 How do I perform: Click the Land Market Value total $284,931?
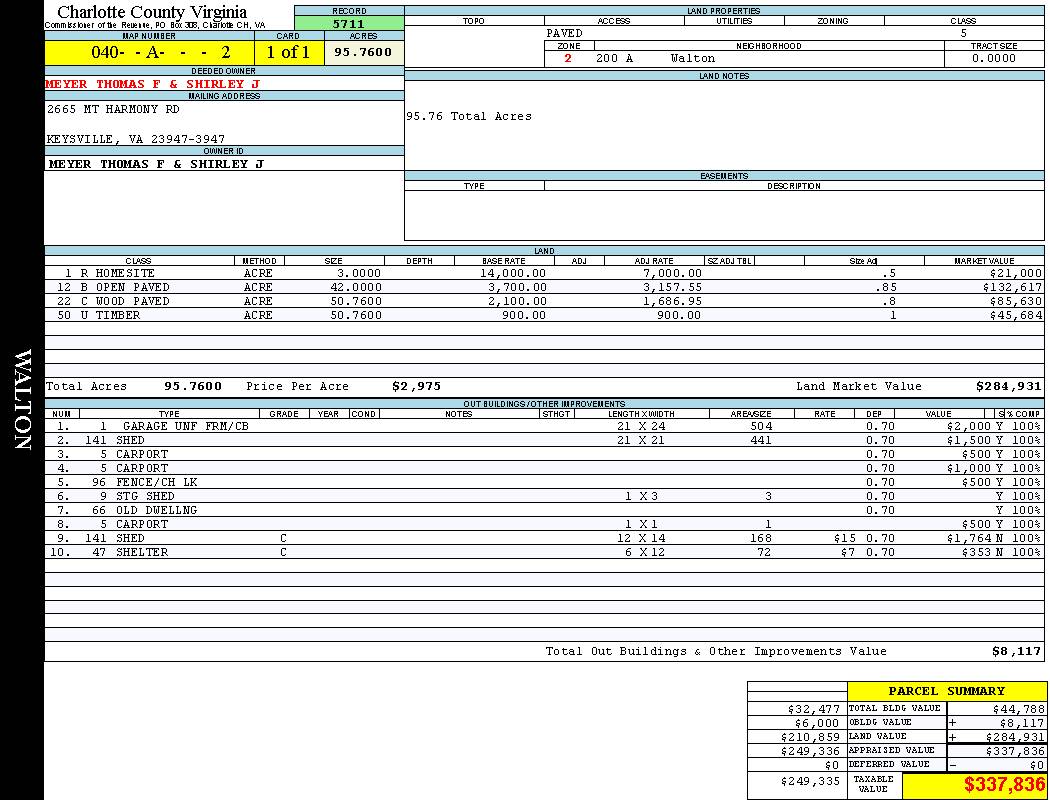(x=1008, y=386)
